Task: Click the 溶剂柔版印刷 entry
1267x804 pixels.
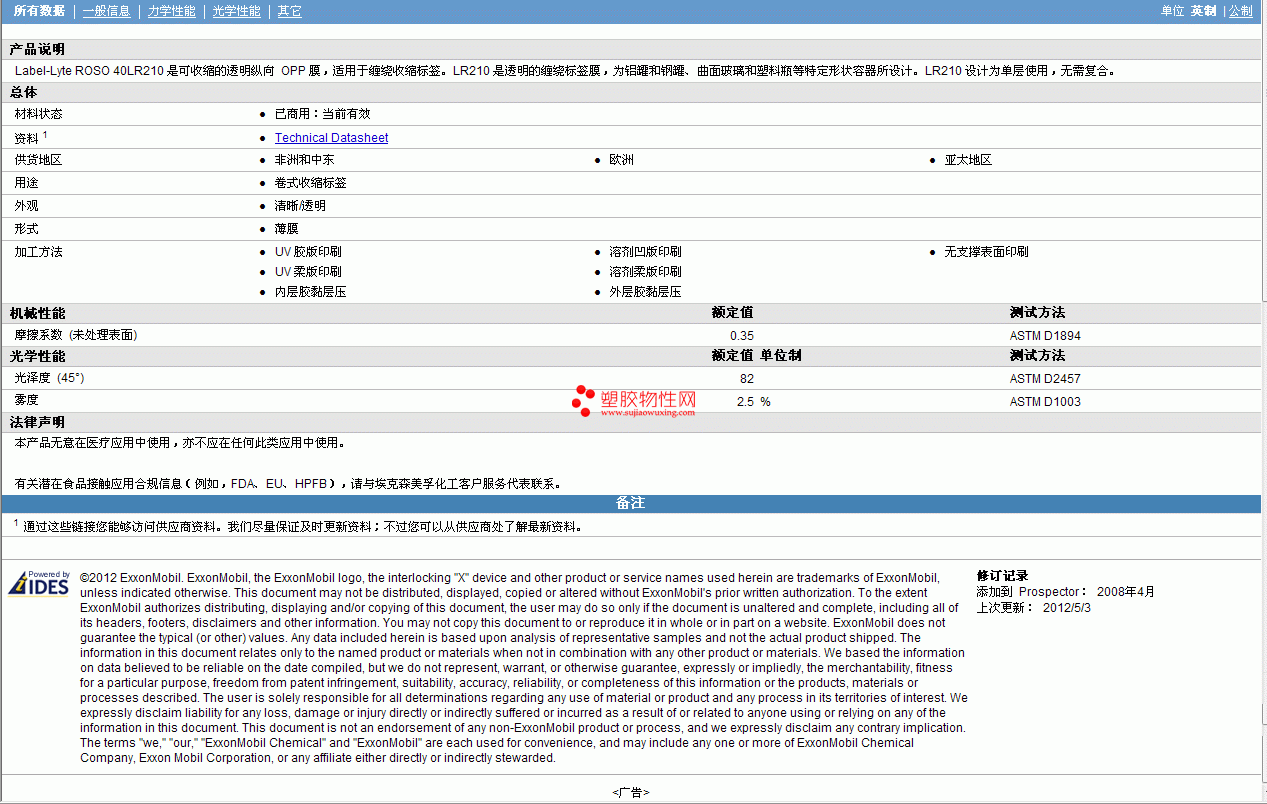Action: tap(645, 272)
